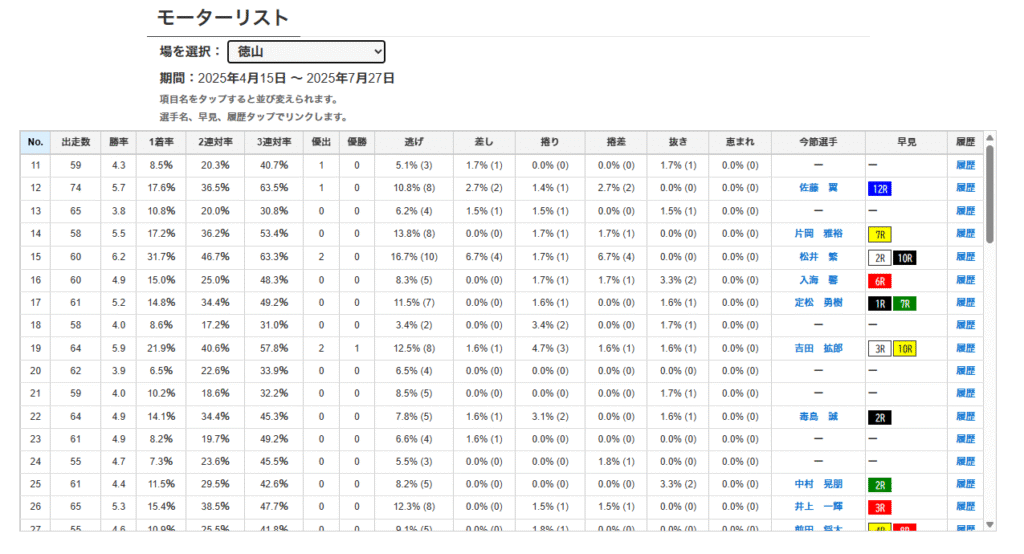
Task: Sort the table by the 勝率 column
Action: point(118,142)
